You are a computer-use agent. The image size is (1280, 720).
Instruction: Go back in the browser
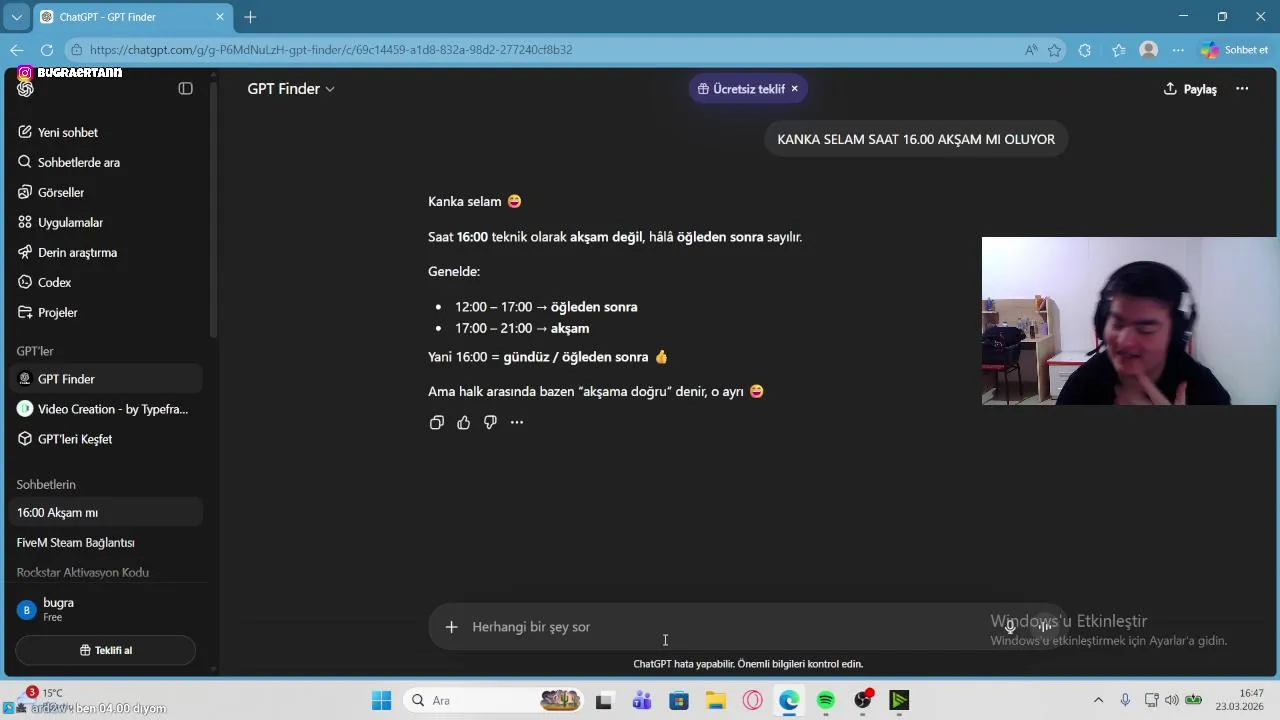[17, 50]
